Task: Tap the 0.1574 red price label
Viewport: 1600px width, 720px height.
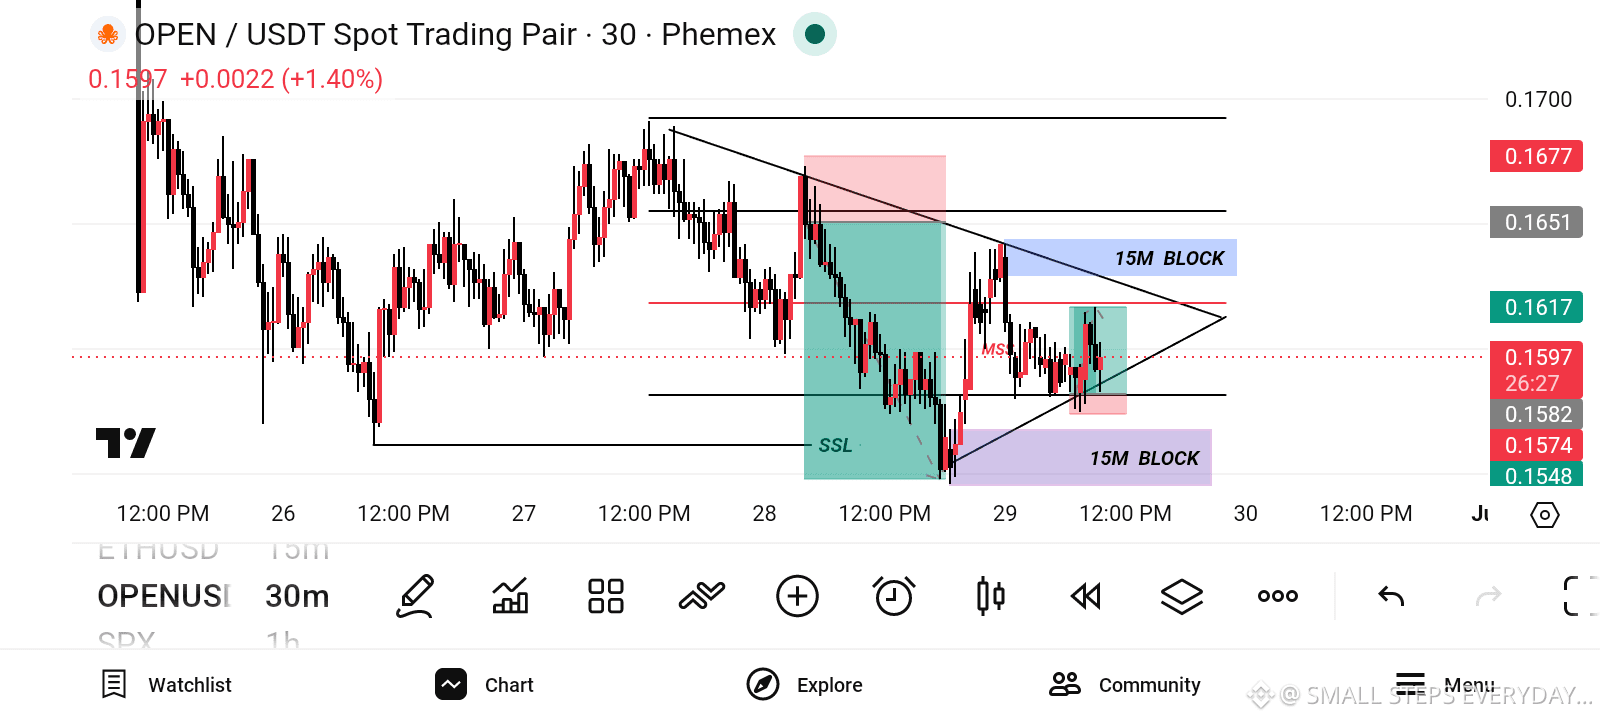Action: [1537, 445]
